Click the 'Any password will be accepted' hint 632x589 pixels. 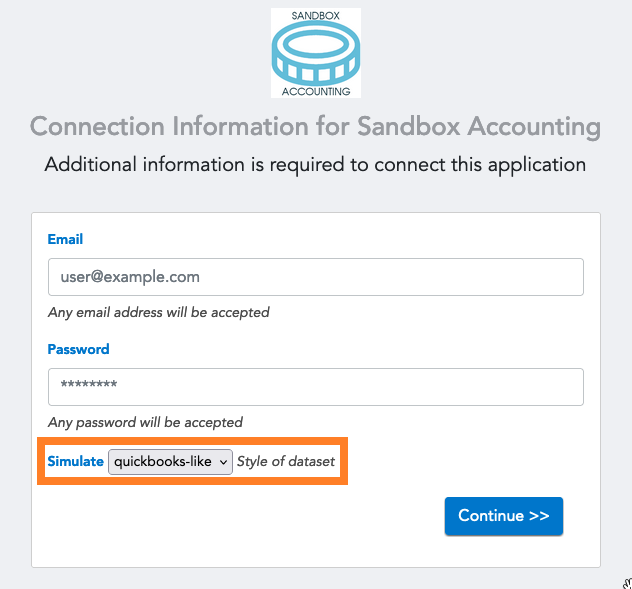145,422
